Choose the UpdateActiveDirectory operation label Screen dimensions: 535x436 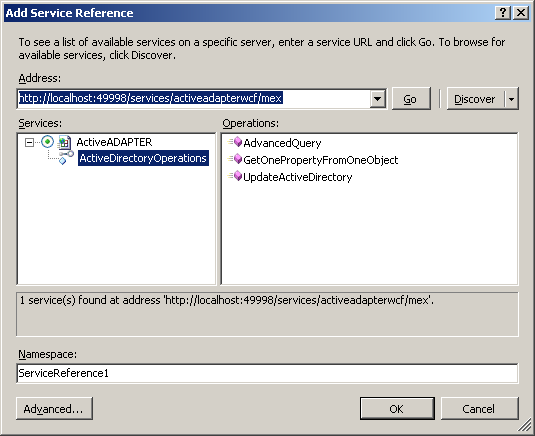point(298,177)
